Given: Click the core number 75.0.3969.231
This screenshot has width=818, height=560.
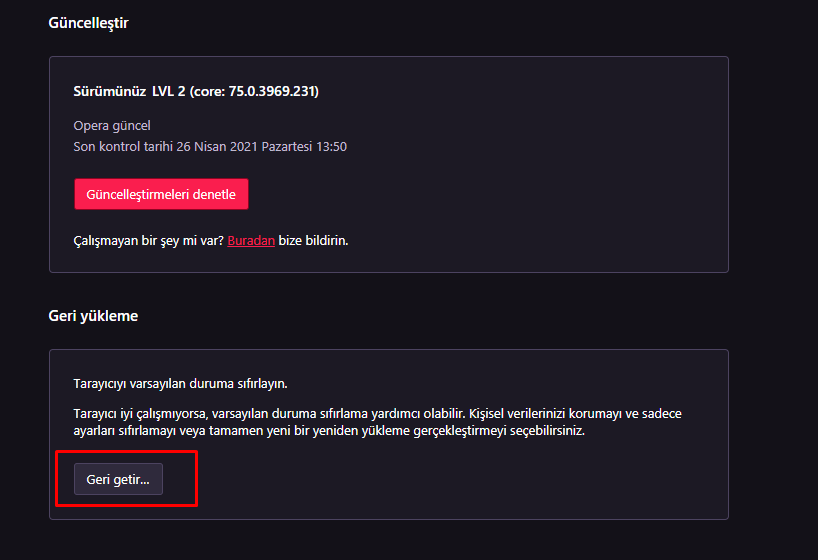Looking at the screenshot, I should point(273,92).
